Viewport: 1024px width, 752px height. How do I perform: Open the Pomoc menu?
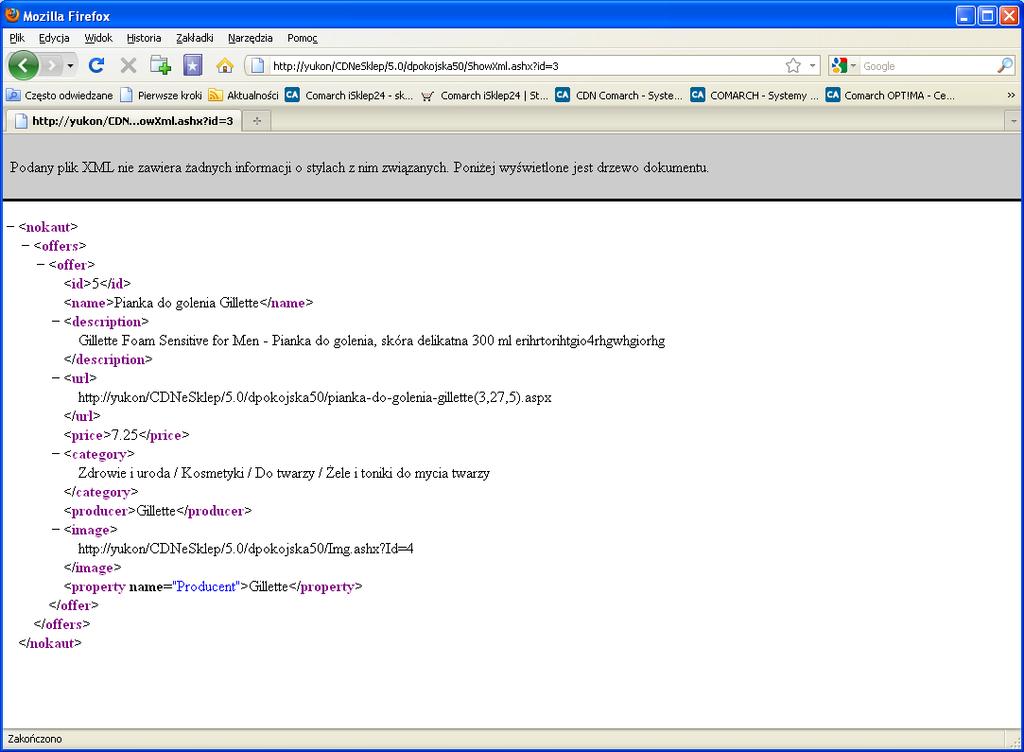[x=302, y=38]
